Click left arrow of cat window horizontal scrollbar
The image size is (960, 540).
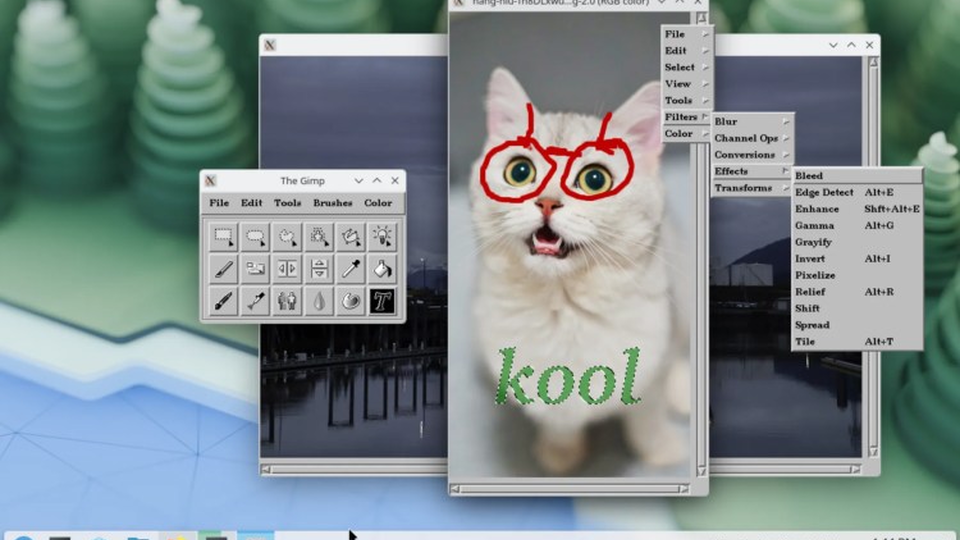pos(455,489)
